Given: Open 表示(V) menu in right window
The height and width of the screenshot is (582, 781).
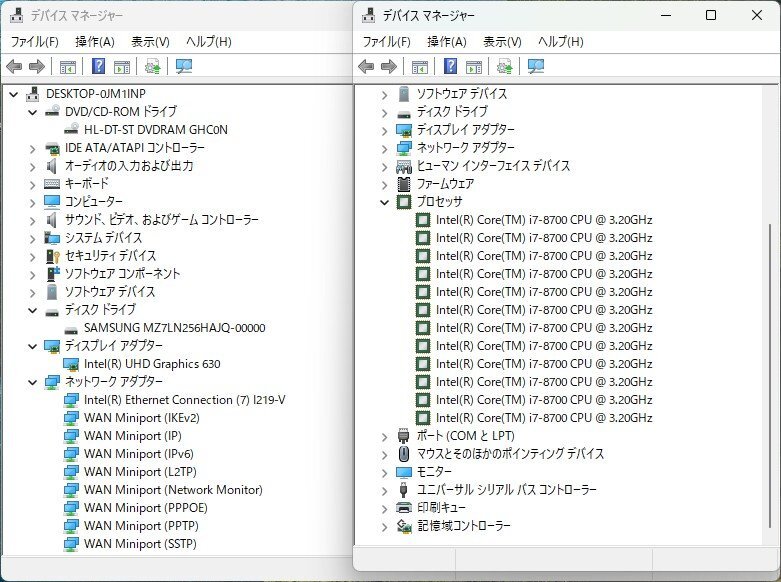Looking at the screenshot, I should (x=502, y=42).
